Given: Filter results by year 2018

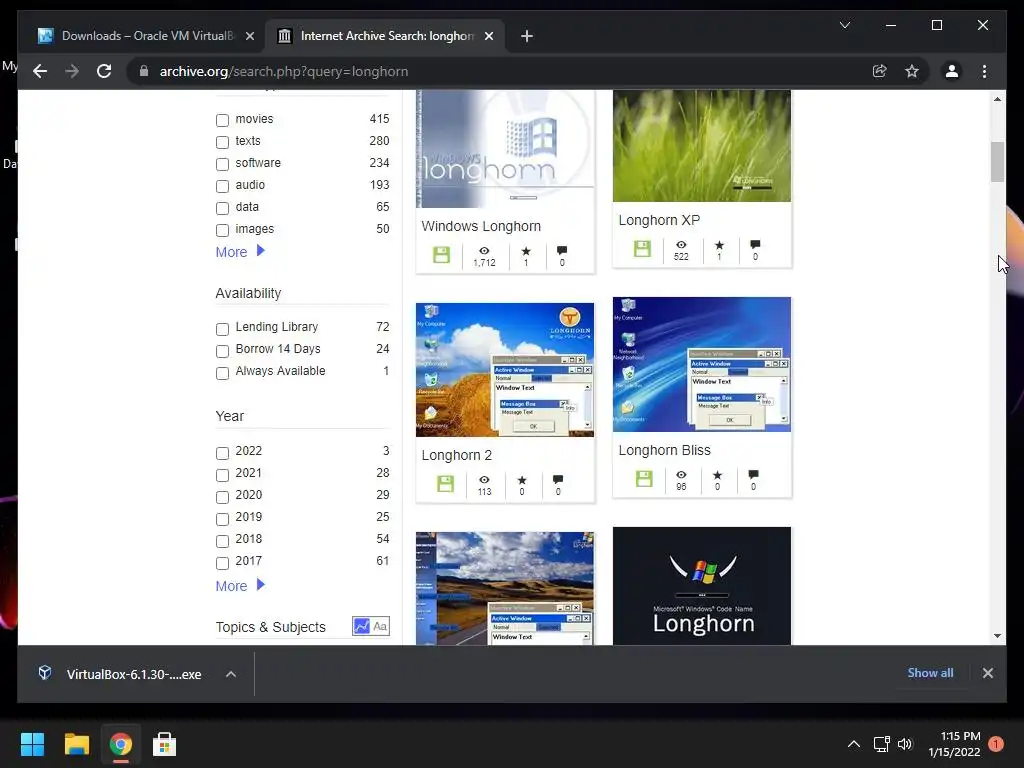Looking at the screenshot, I should (x=222, y=541).
